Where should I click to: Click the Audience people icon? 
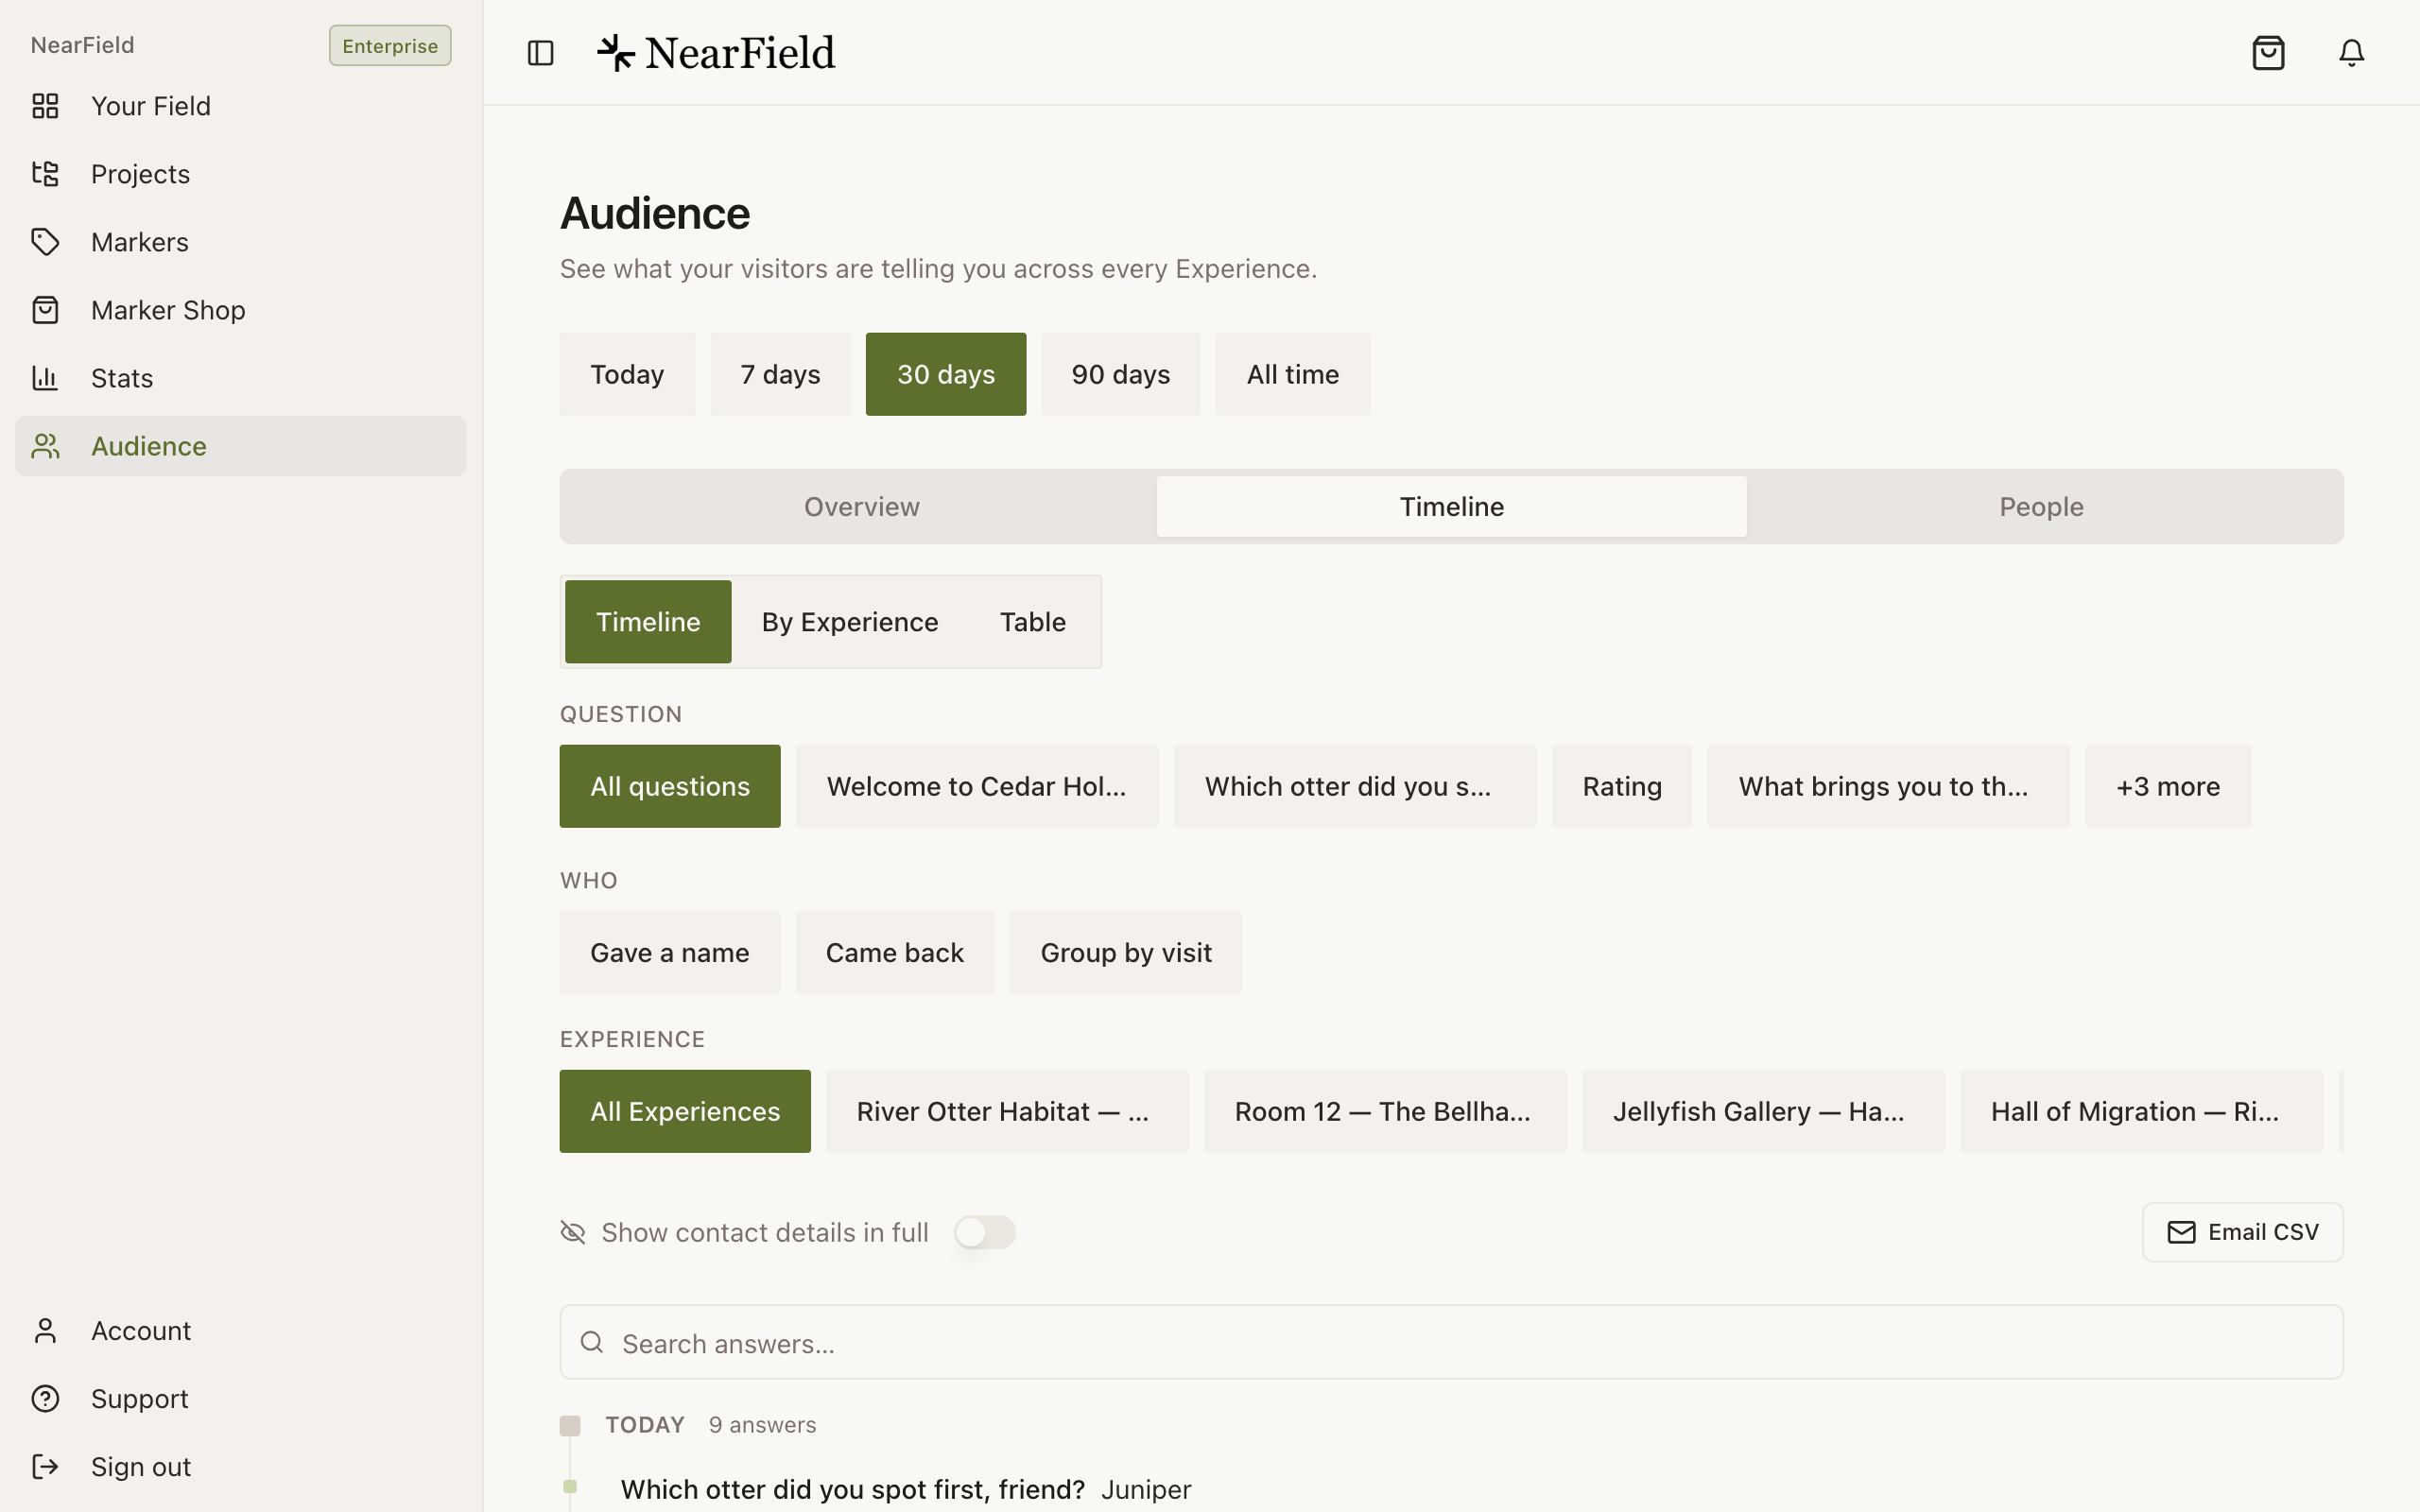pyautogui.click(x=45, y=446)
